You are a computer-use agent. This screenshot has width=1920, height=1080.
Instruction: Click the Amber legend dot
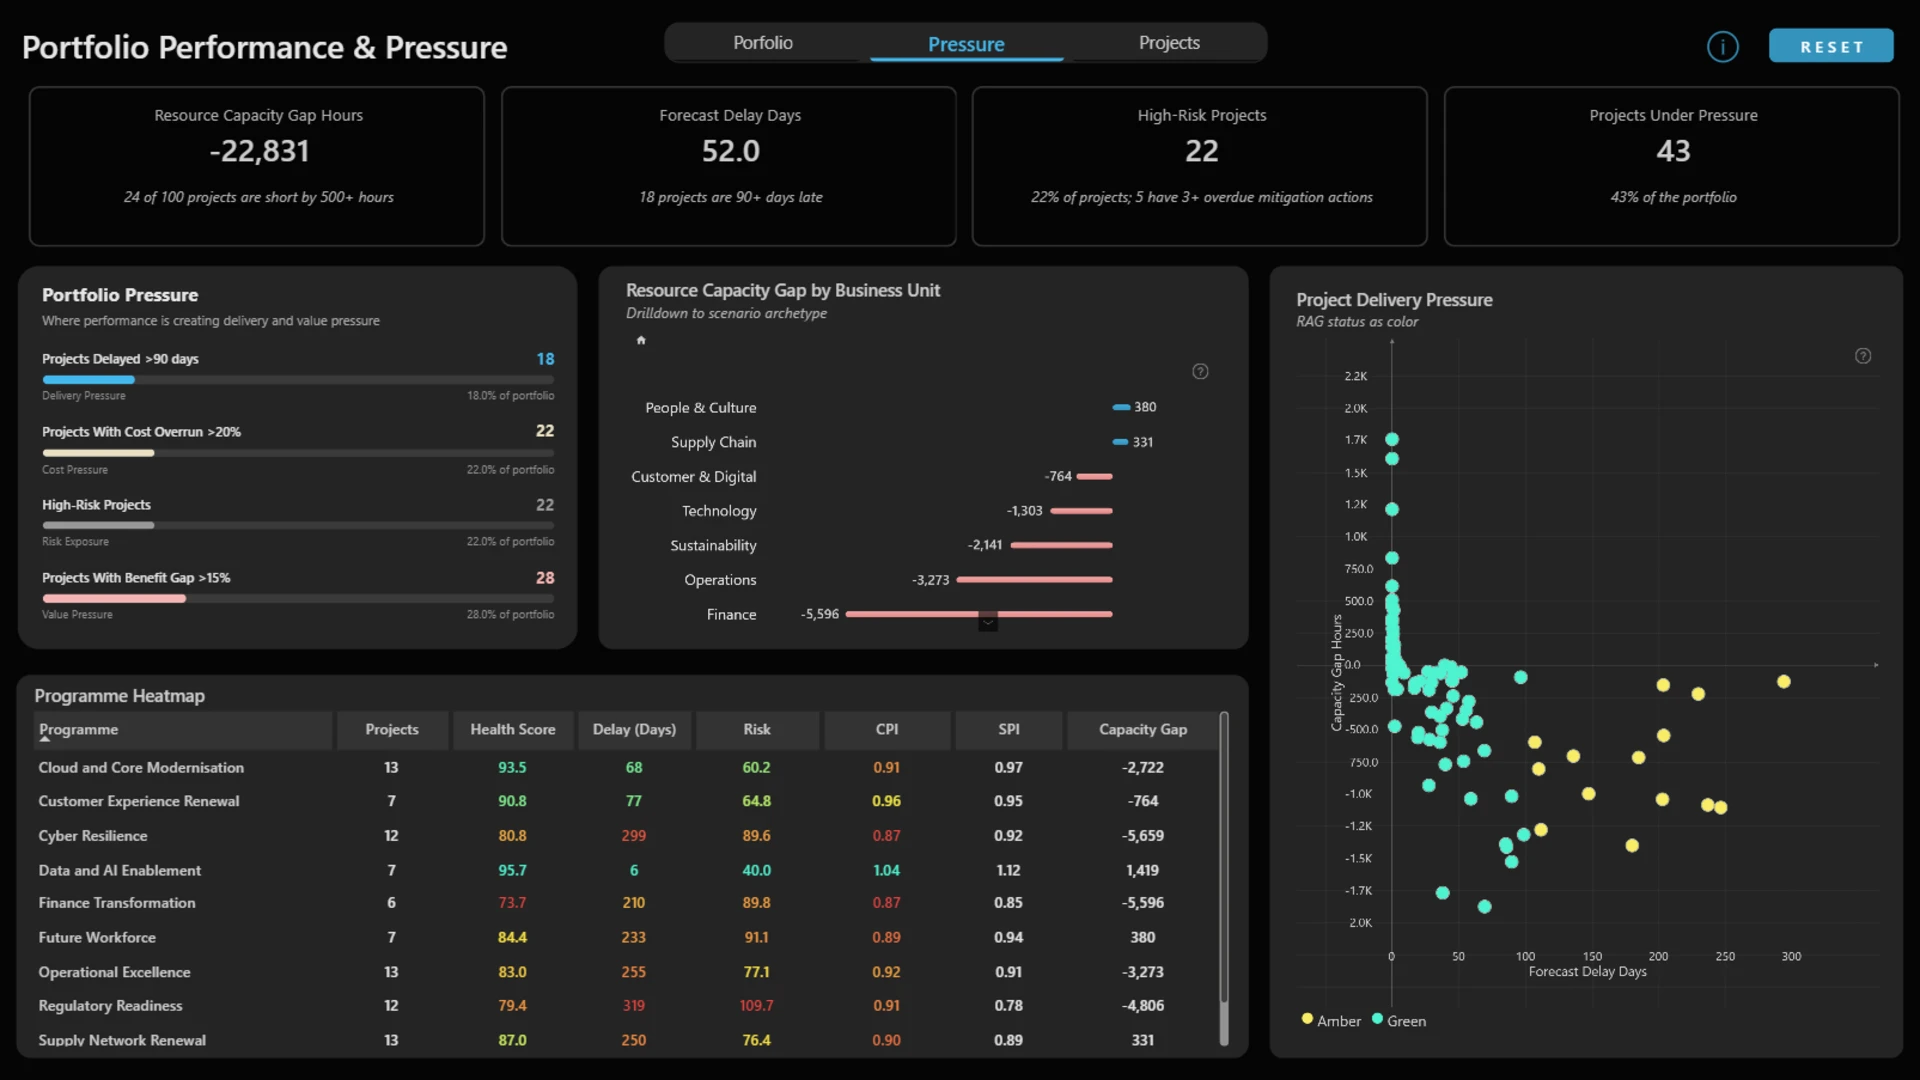click(x=1307, y=1019)
